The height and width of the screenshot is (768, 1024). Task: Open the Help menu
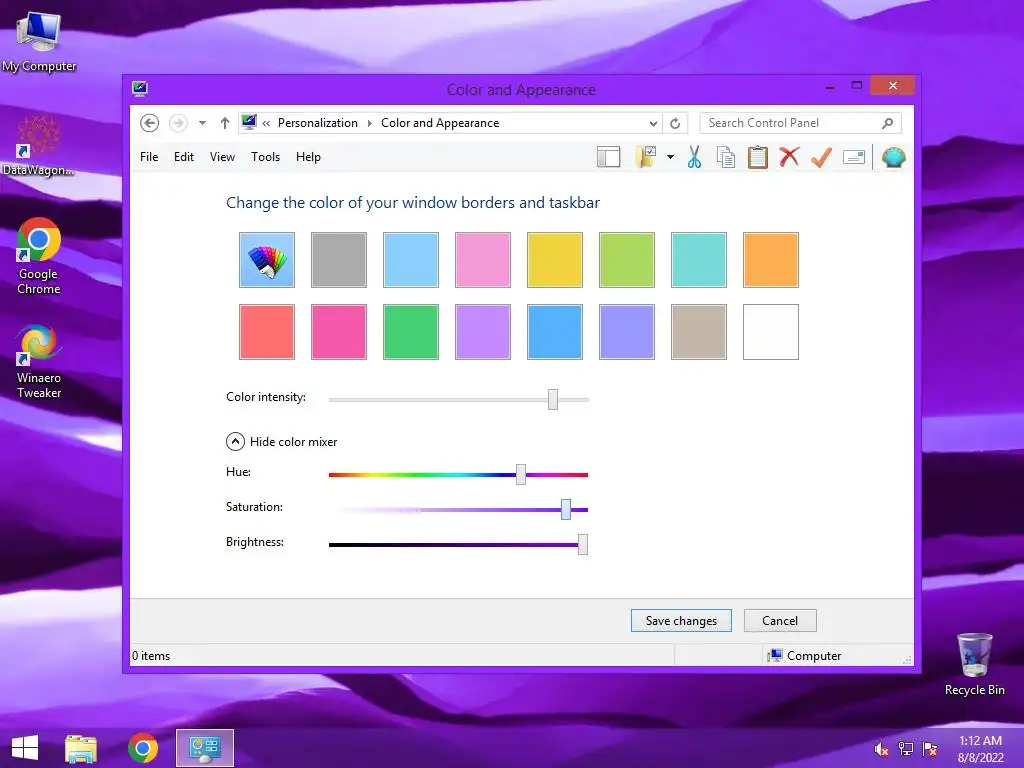pyautogui.click(x=308, y=157)
